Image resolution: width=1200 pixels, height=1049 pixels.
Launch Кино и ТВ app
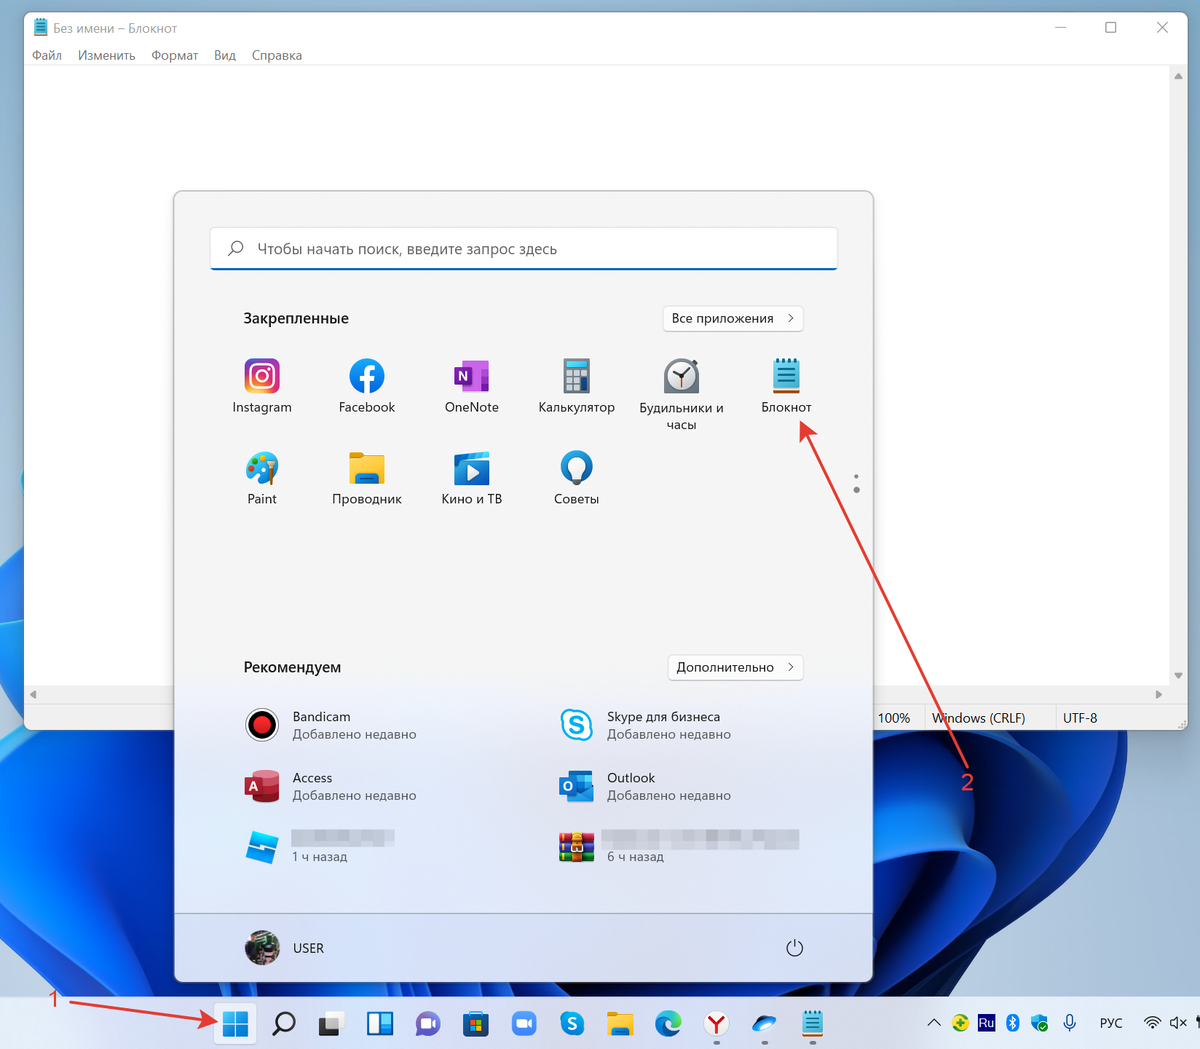click(472, 478)
